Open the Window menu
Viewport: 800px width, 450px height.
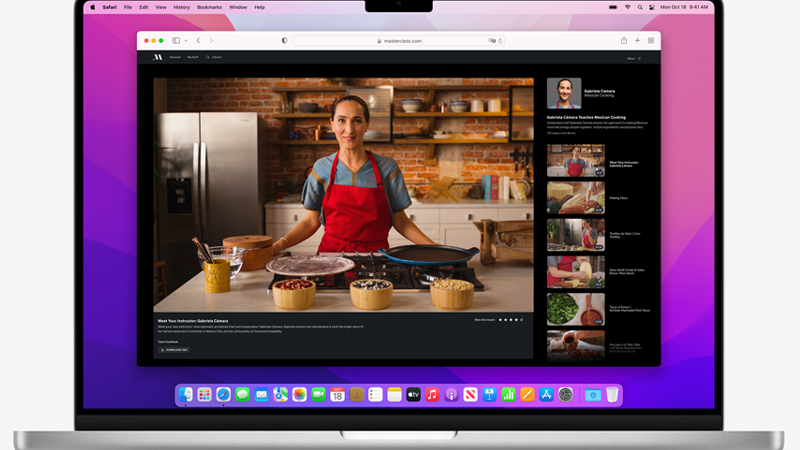pyautogui.click(x=238, y=7)
